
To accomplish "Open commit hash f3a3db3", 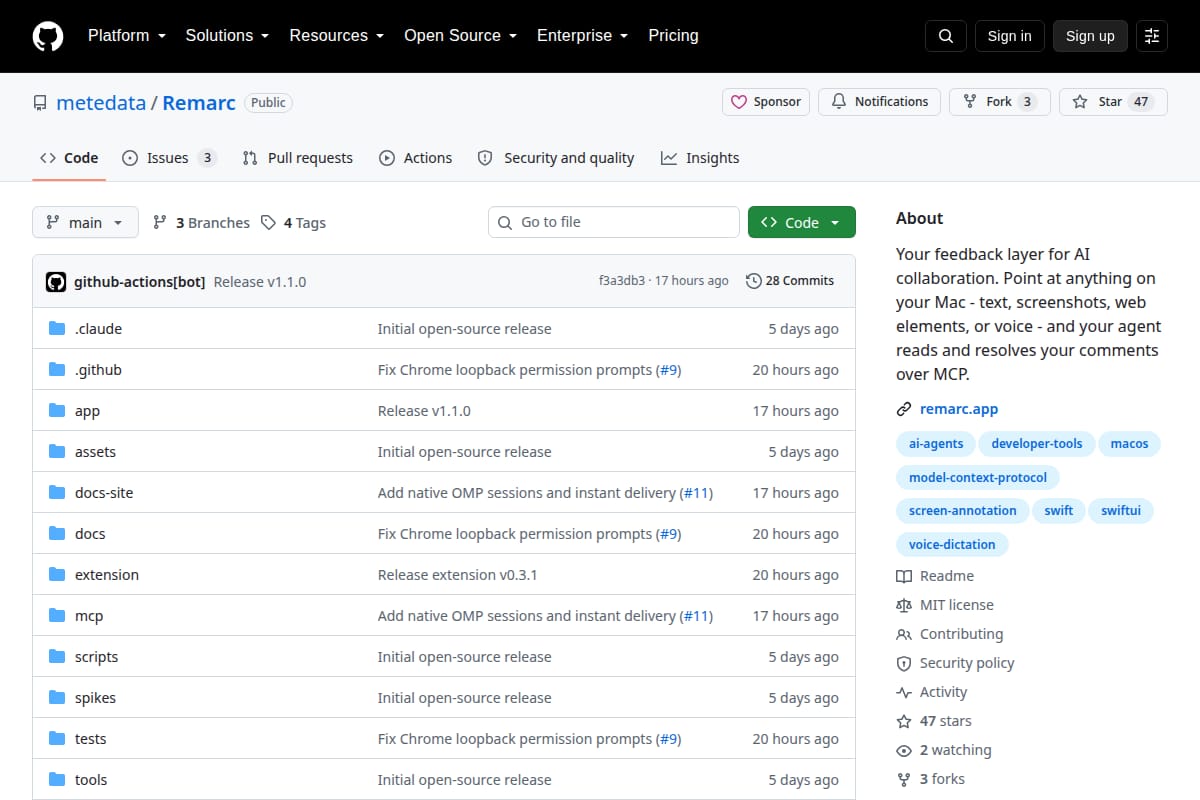I will (x=621, y=281).
